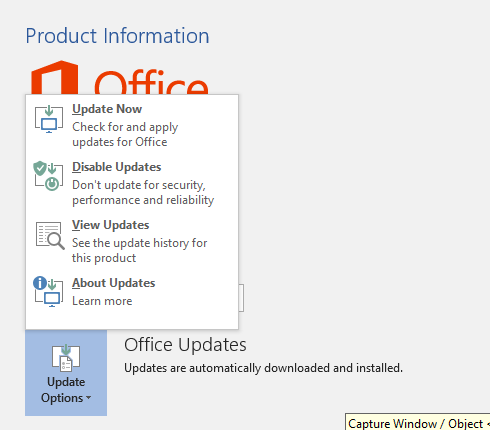Click the partially hidden button behind menu
Screen dimensions: 490x430
click(241, 298)
